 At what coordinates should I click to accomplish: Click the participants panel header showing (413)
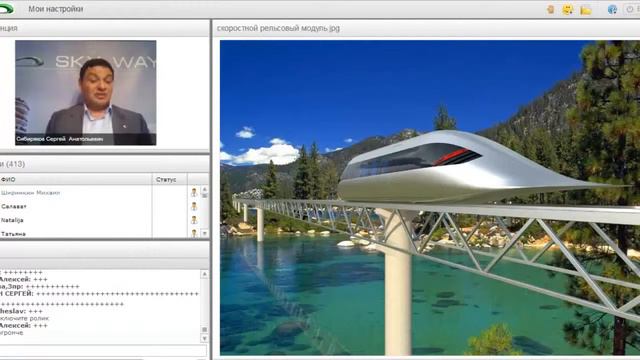tap(104, 164)
